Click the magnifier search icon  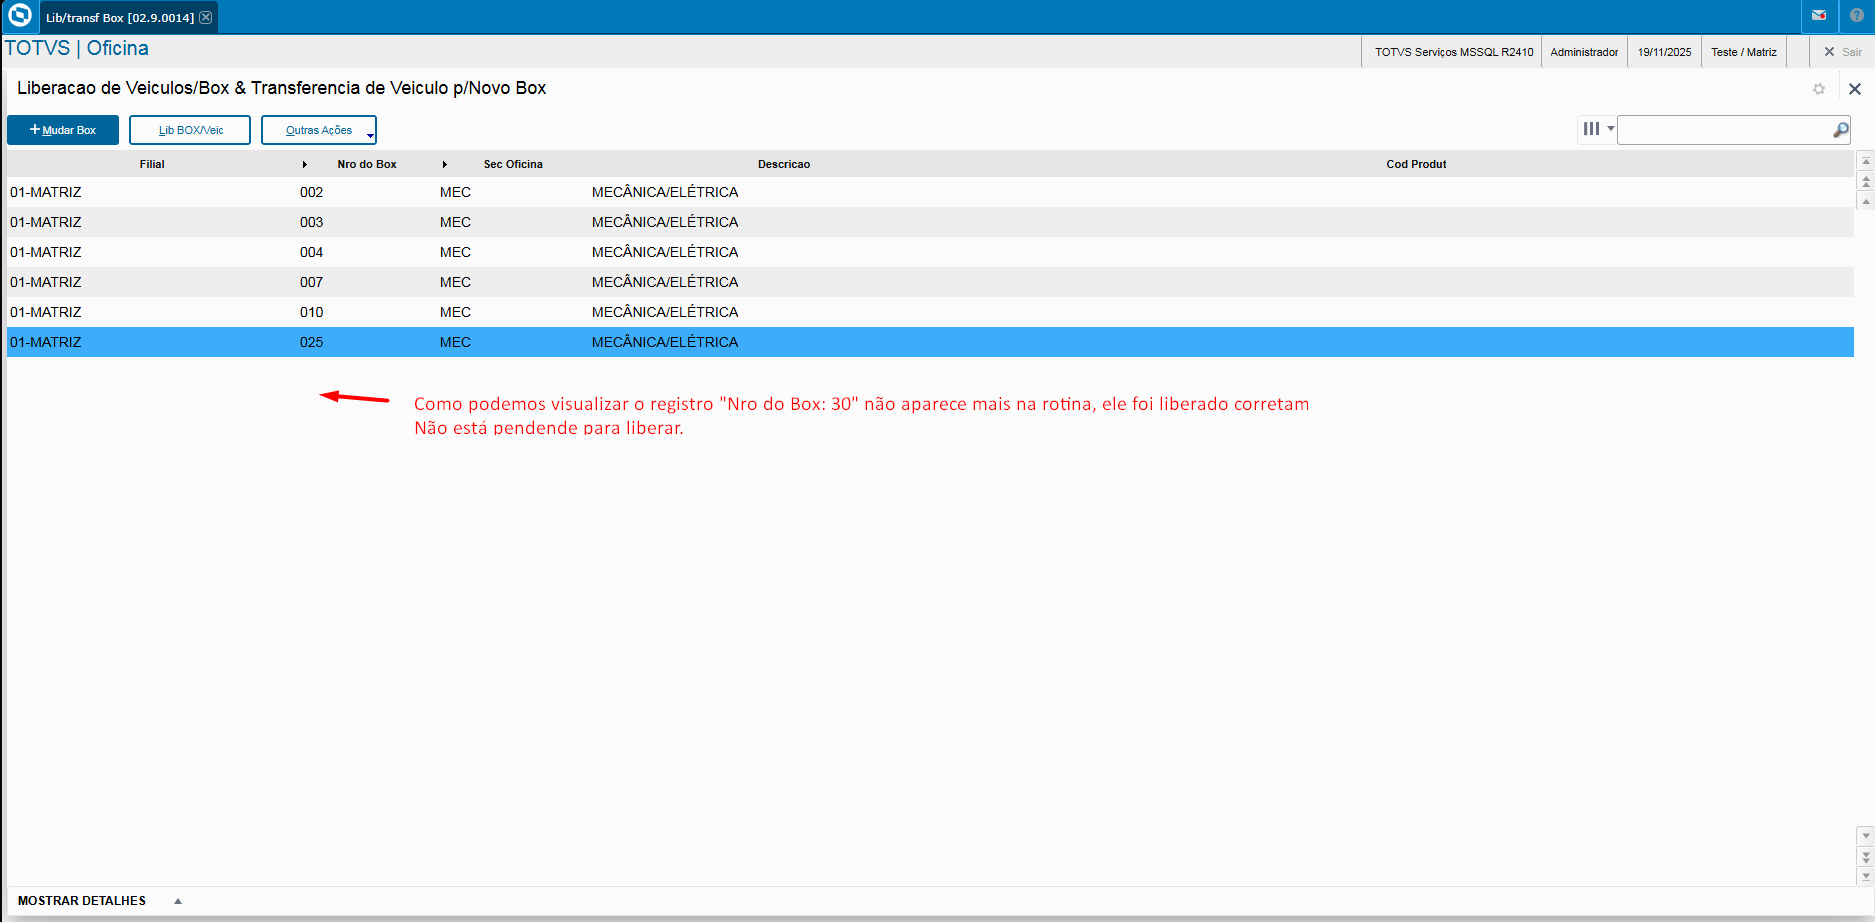tap(1841, 130)
